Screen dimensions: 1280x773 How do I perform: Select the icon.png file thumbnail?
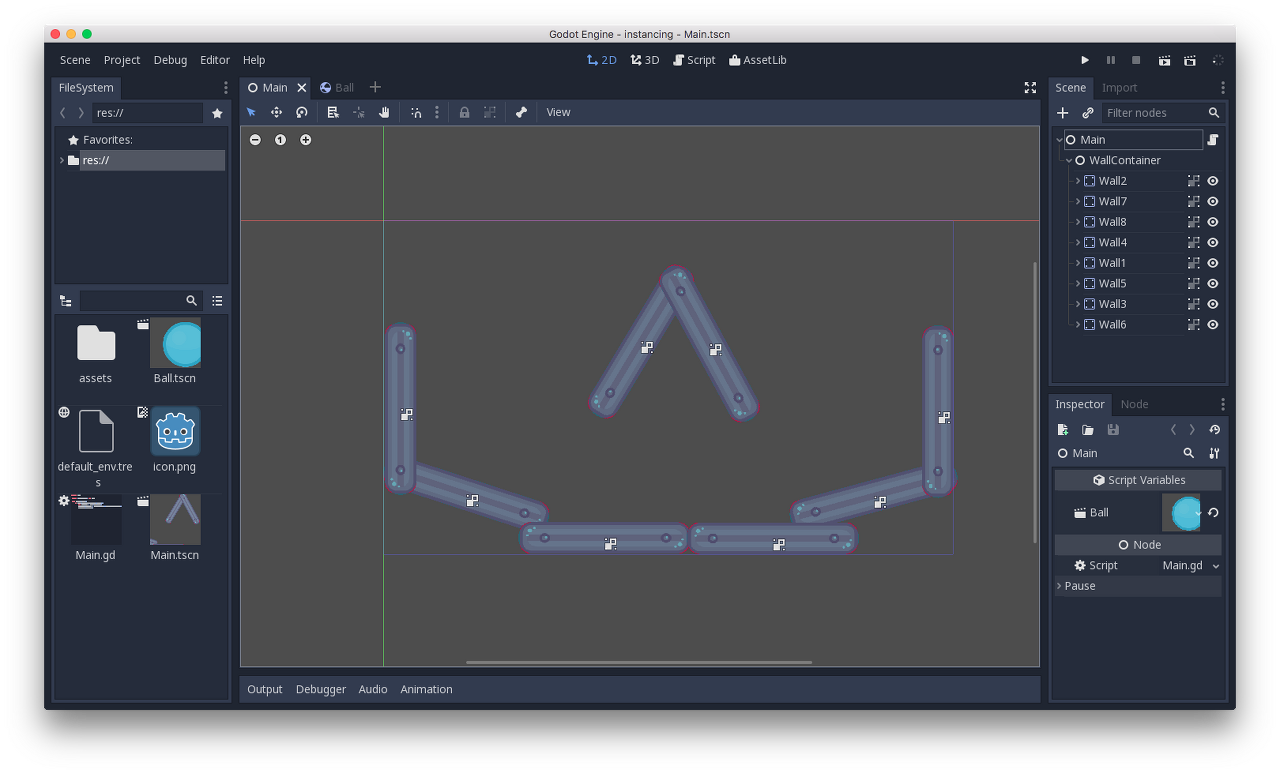pos(175,431)
